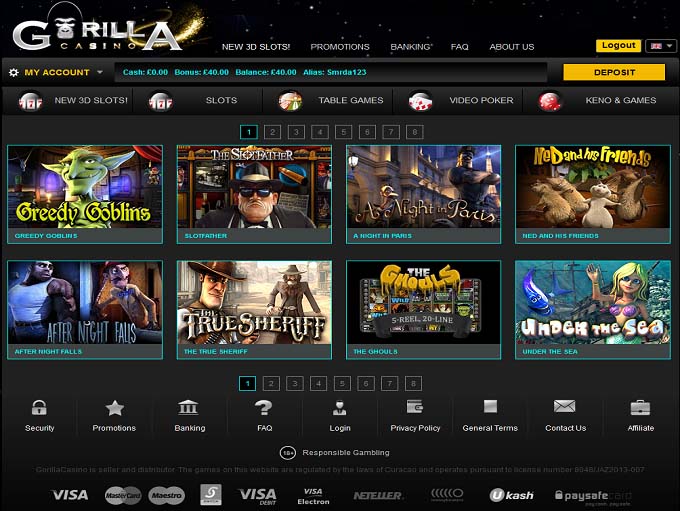Click the Login person icon
Screen dimensions: 680x511
[339, 407]
